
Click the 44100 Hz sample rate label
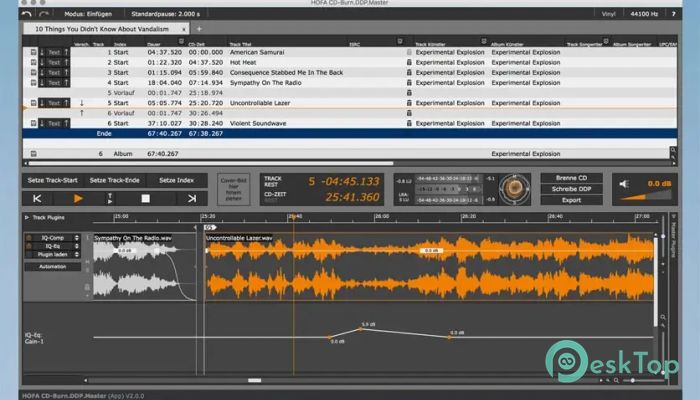(x=644, y=14)
